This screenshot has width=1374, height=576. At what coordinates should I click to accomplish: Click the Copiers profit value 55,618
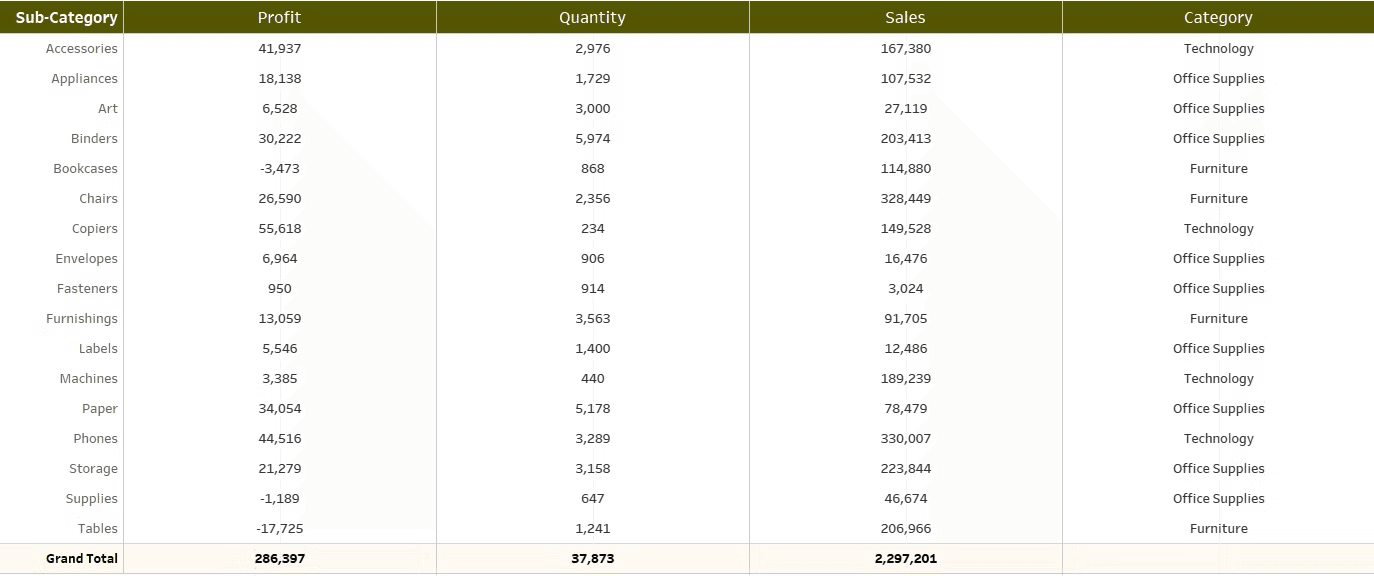[280, 228]
